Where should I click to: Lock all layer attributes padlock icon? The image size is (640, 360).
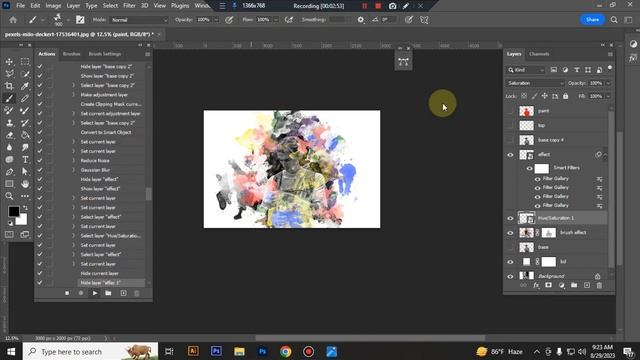click(565, 96)
